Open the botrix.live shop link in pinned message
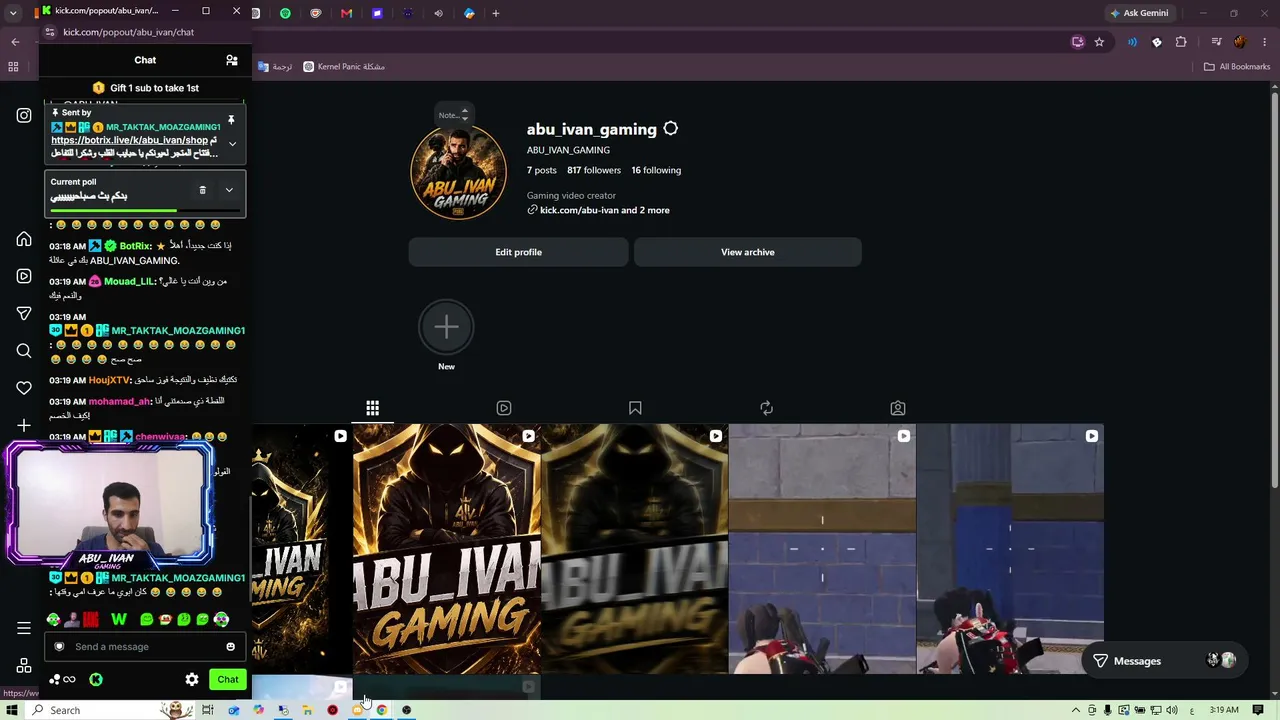Image resolution: width=1280 pixels, height=720 pixels. pyautogui.click(x=130, y=140)
